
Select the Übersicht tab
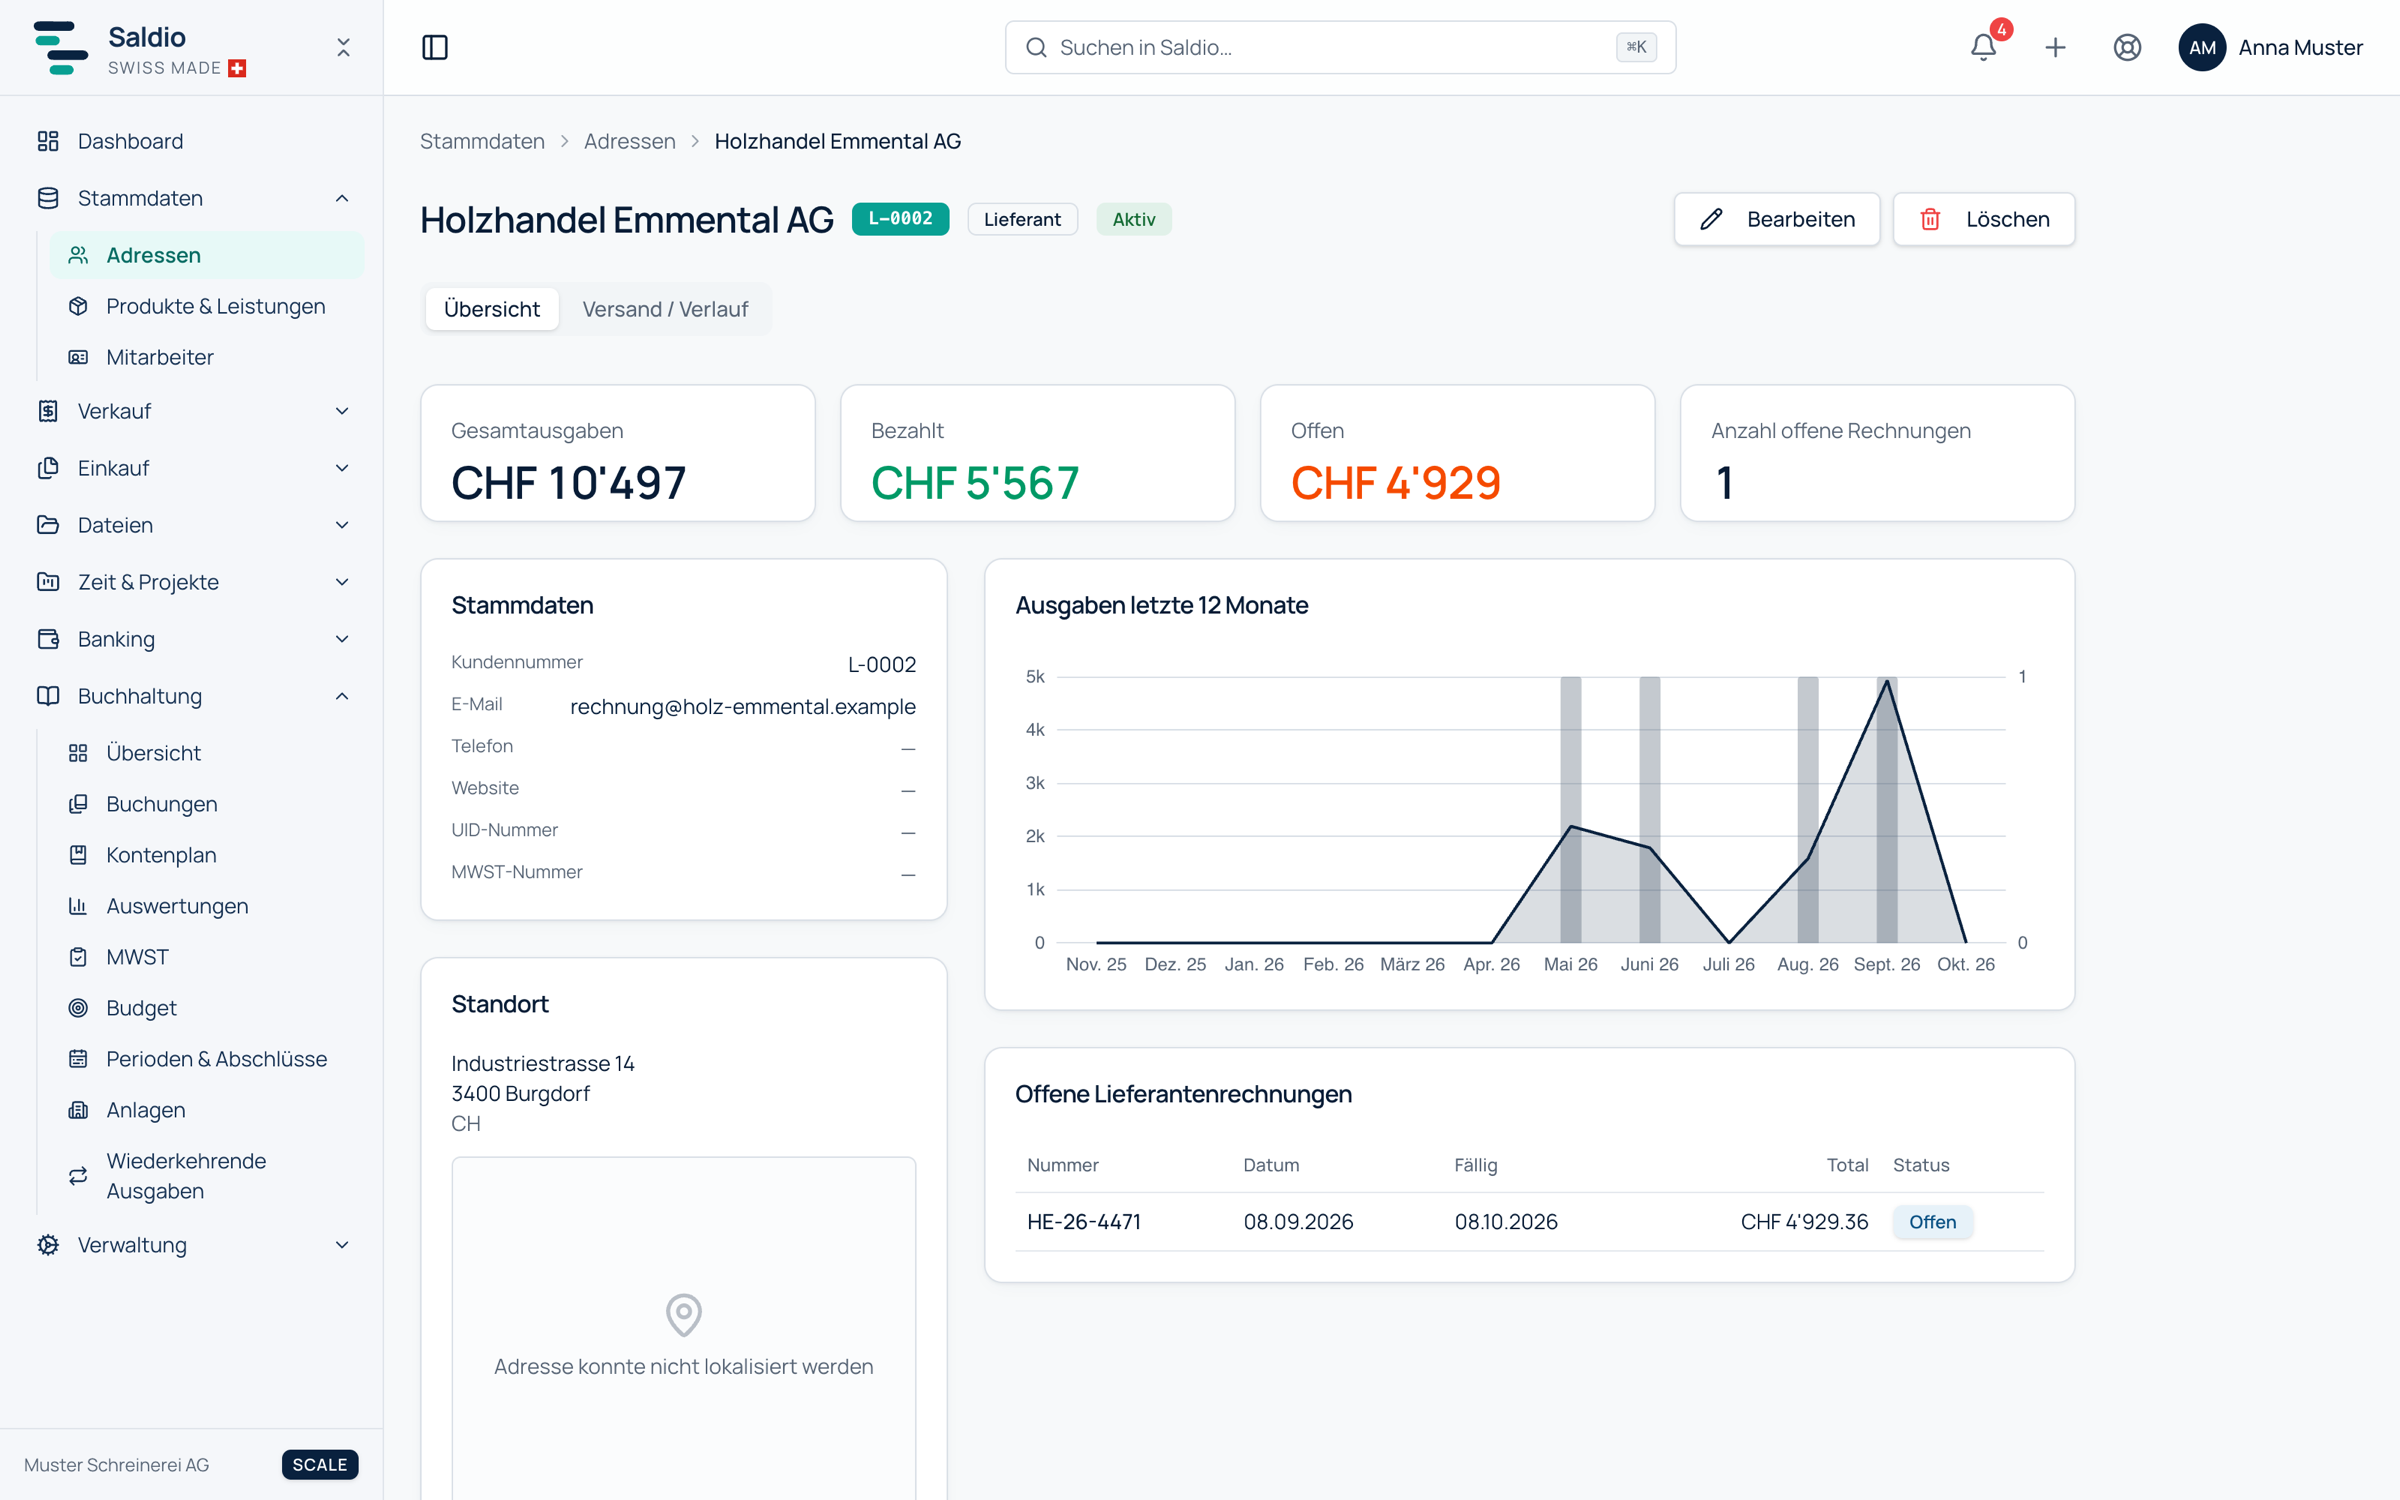tap(492, 309)
